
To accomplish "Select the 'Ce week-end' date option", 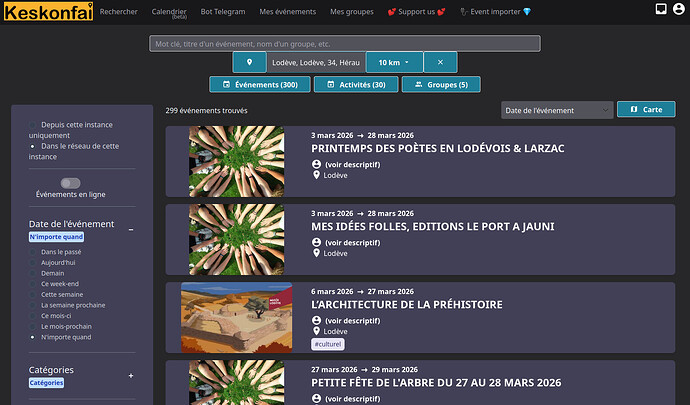I will (32, 284).
